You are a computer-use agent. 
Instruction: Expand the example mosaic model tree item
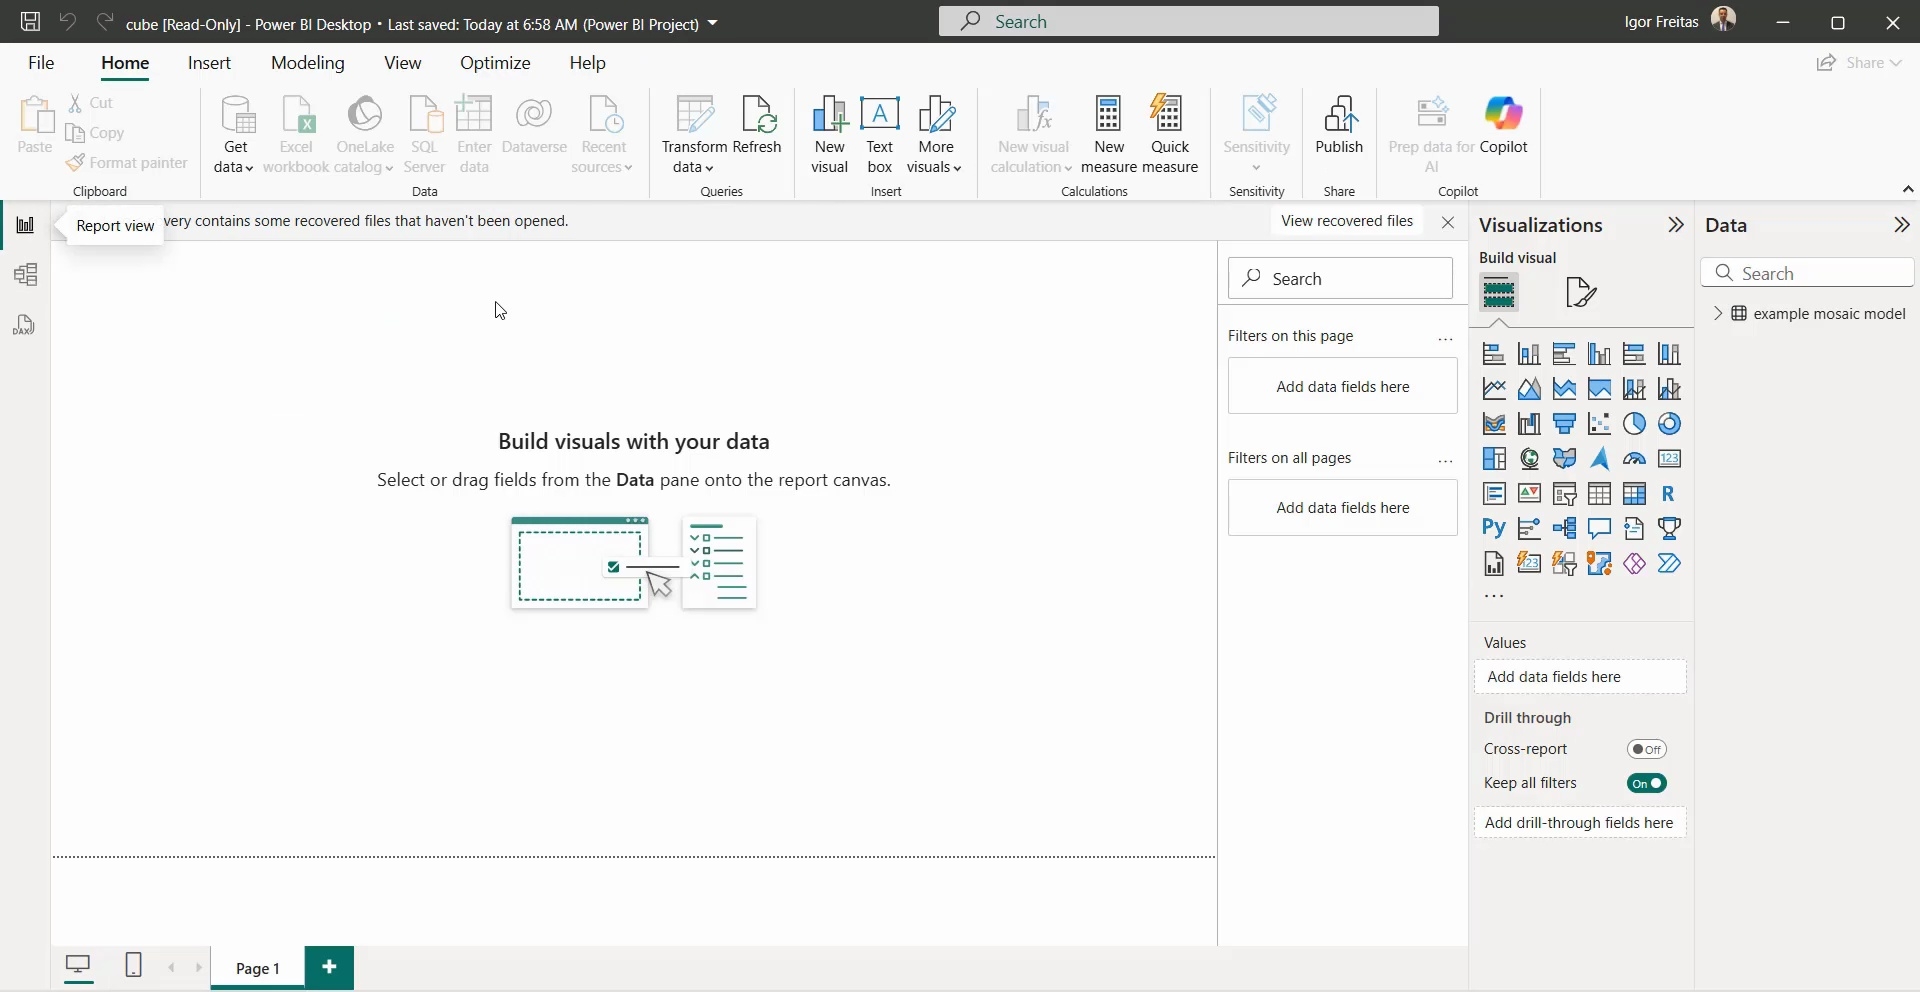click(x=1718, y=313)
